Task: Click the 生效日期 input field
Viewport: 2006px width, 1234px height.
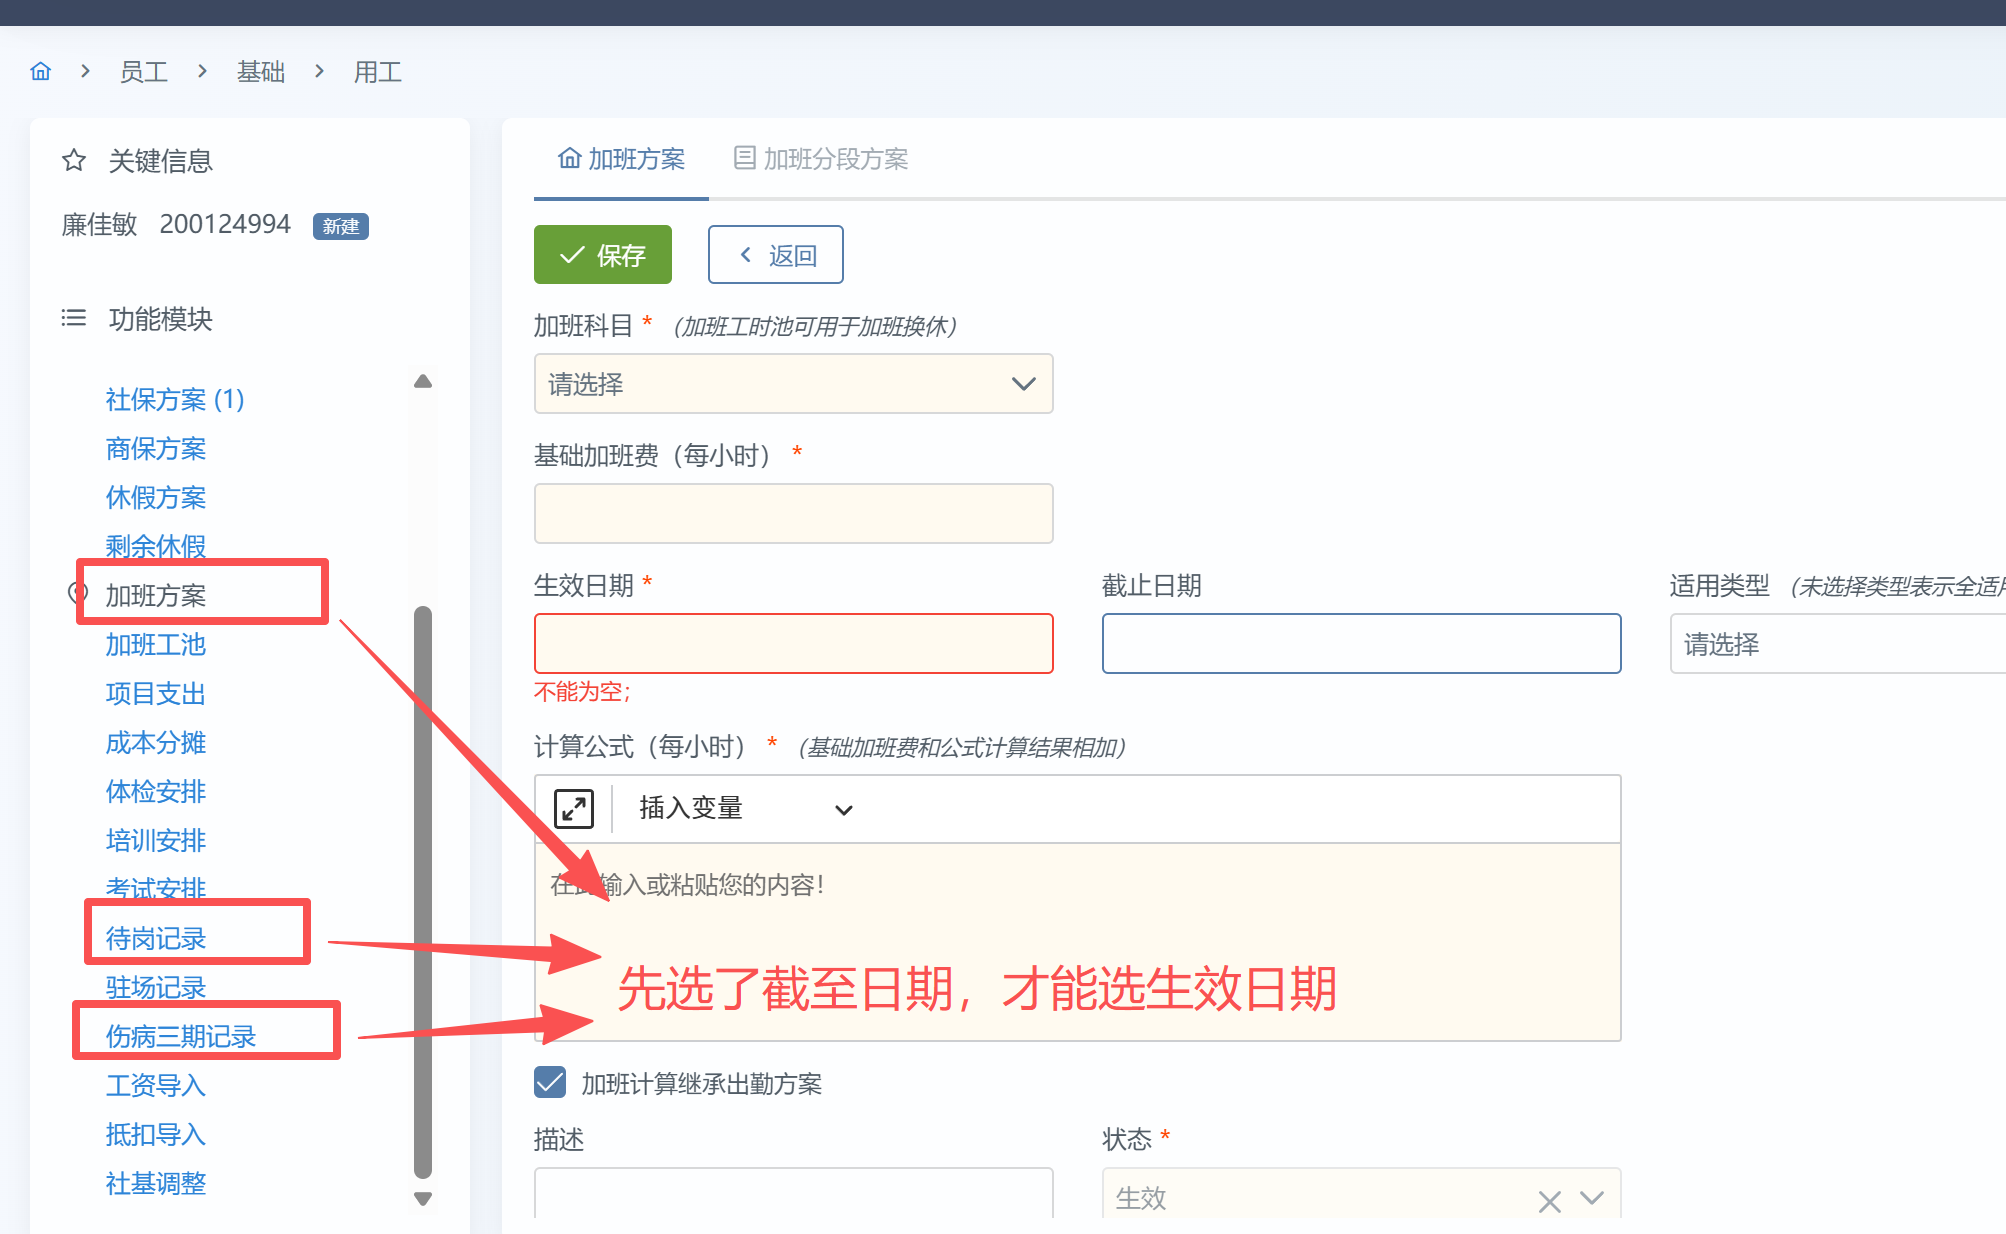Action: tap(793, 644)
